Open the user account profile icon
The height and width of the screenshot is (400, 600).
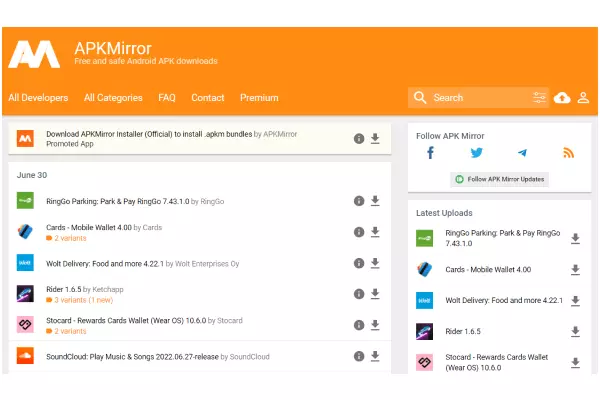pyautogui.click(x=583, y=98)
